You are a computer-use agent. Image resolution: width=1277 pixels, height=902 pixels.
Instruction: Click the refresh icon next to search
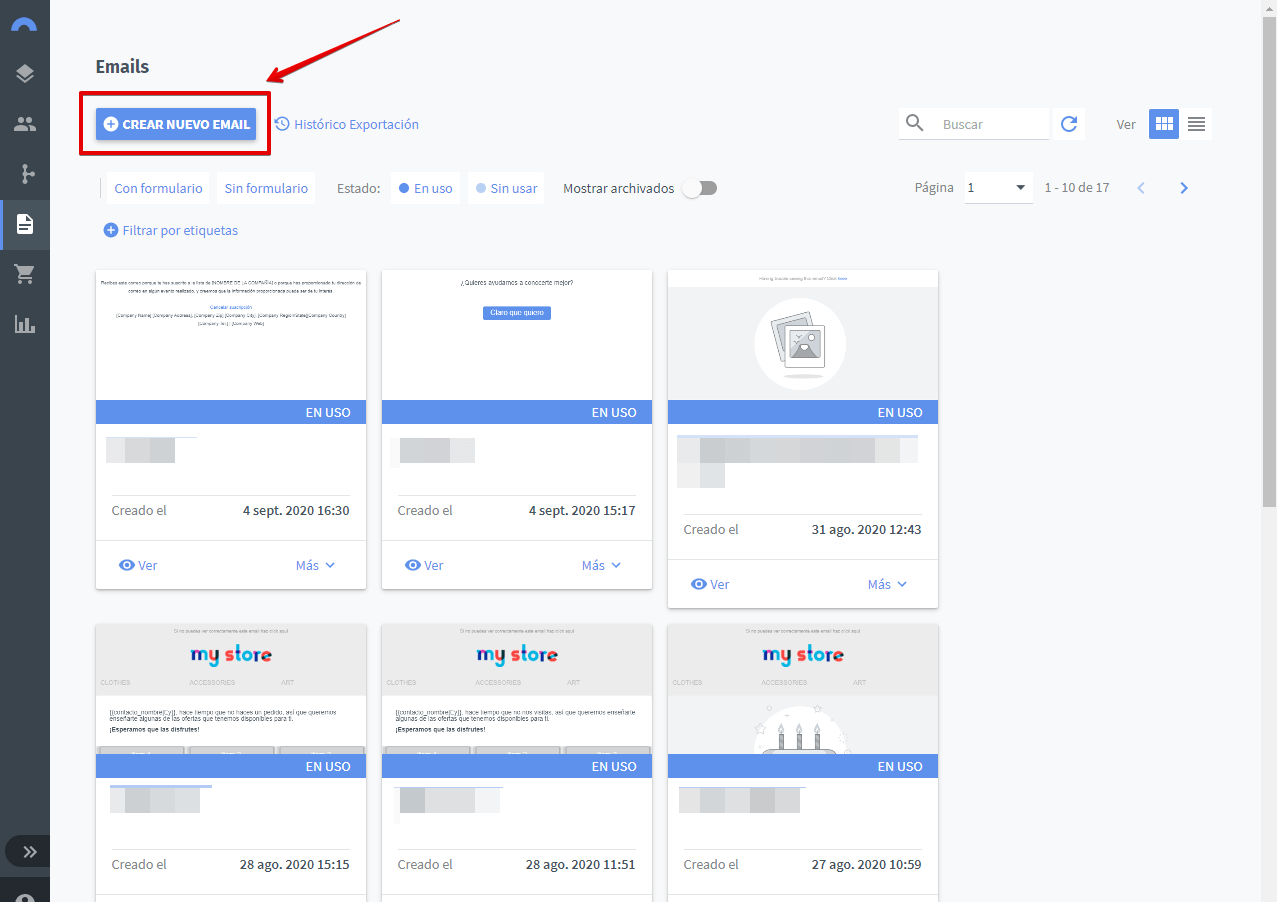coord(1069,124)
